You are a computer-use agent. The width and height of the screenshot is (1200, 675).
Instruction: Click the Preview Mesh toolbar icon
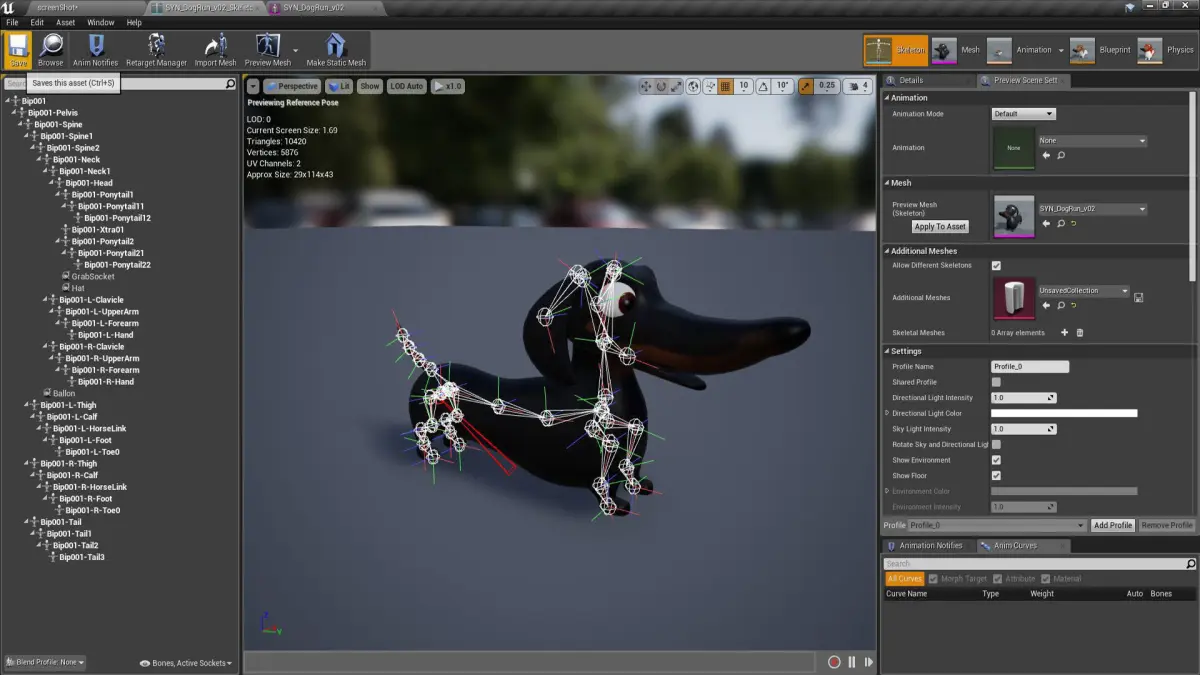point(267,48)
